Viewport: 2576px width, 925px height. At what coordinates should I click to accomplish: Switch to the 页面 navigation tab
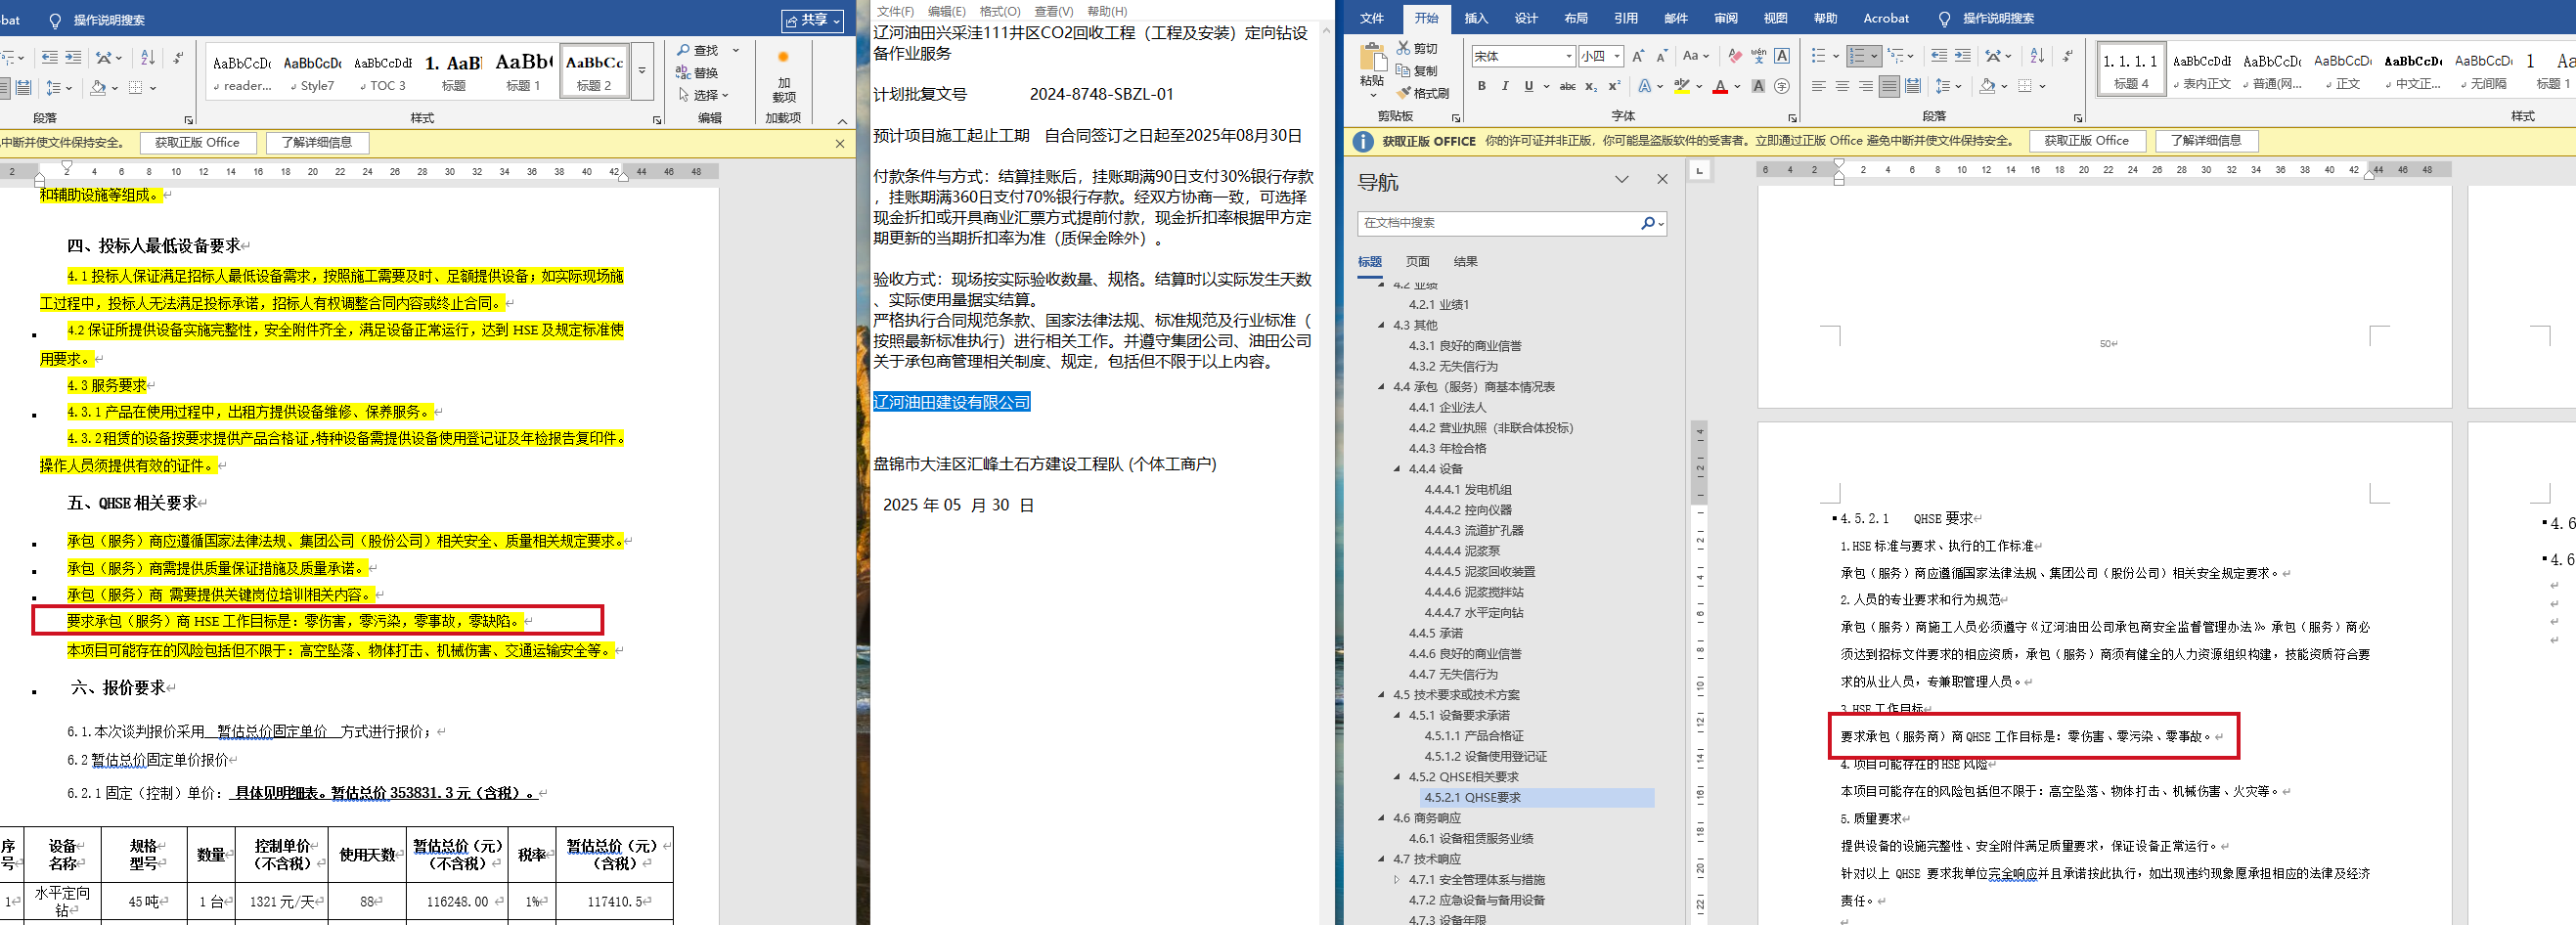pos(1418,261)
